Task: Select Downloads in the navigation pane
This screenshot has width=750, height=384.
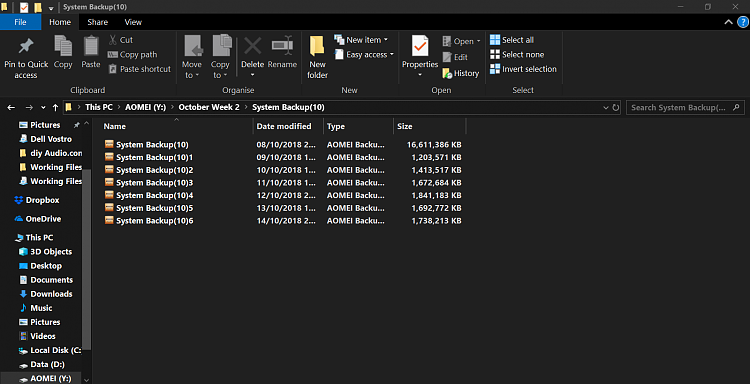Action: [45, 294]
